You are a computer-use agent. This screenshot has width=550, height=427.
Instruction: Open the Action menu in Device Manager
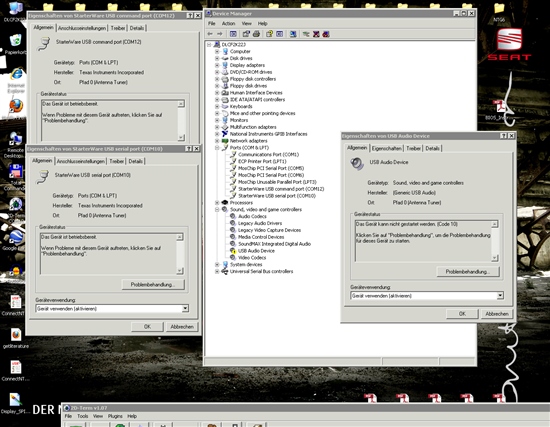(228, 23)
